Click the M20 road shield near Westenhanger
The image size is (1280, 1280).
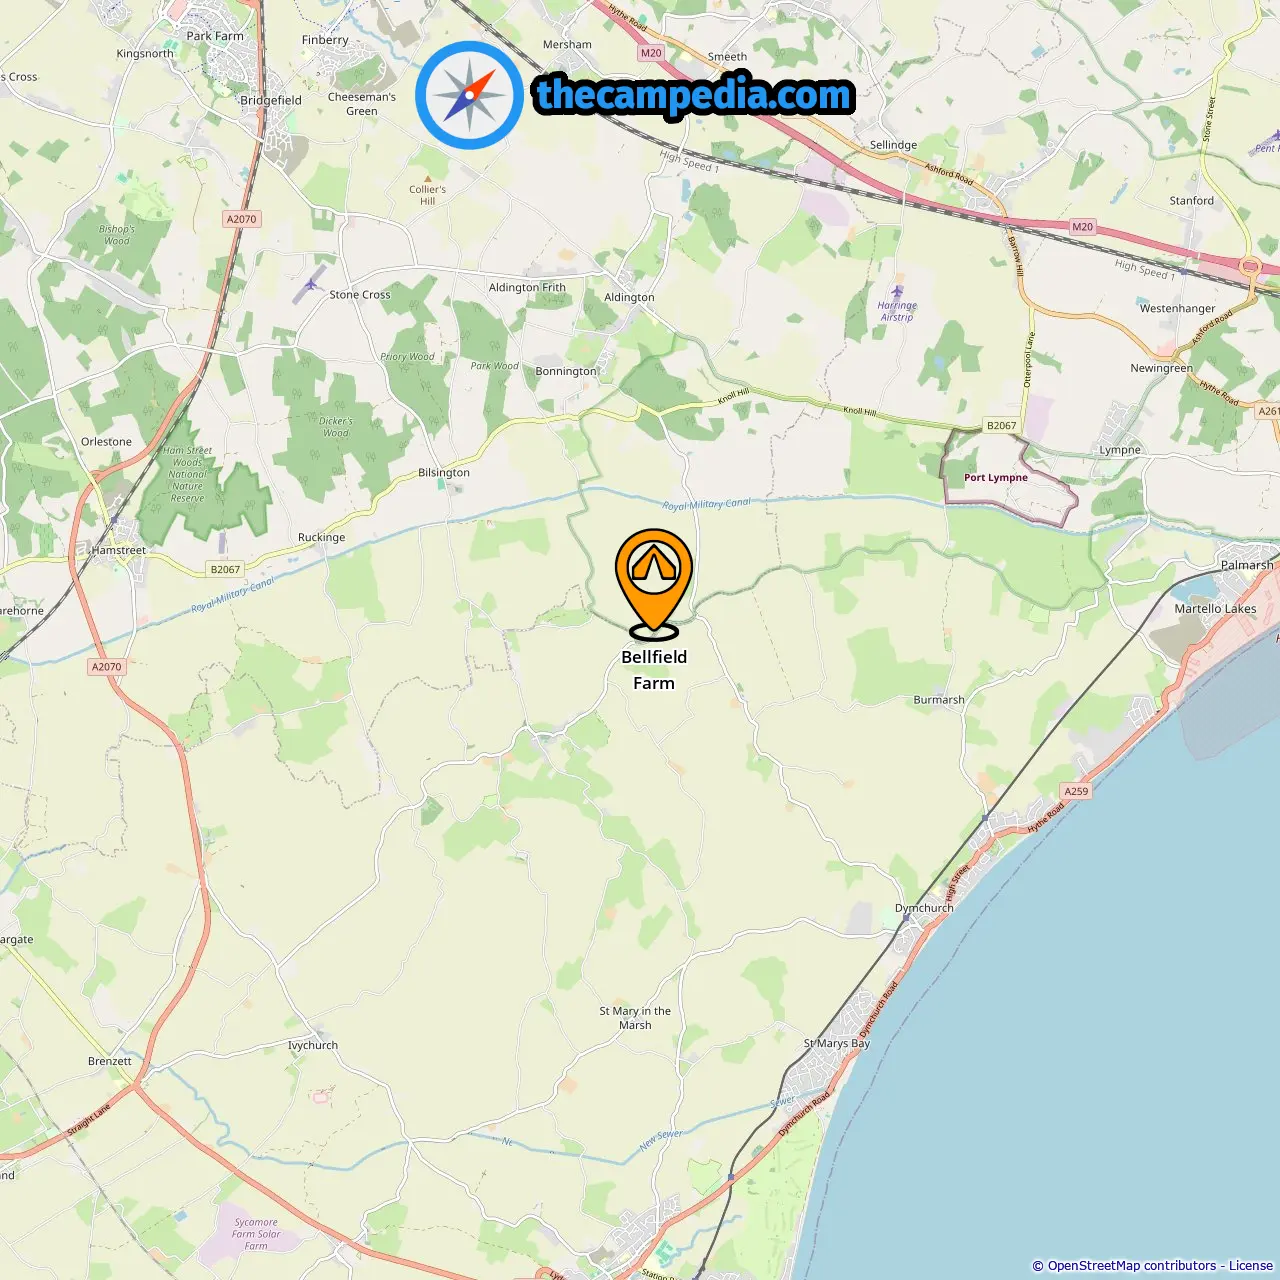tap(1082, 227)
